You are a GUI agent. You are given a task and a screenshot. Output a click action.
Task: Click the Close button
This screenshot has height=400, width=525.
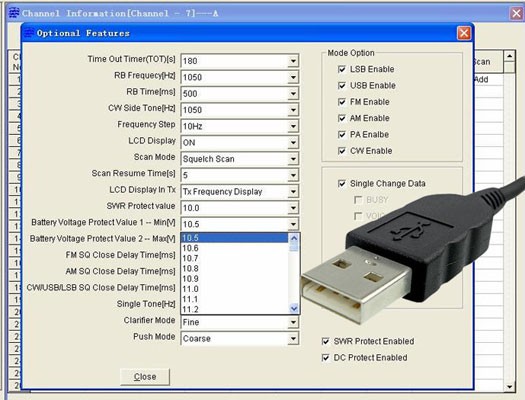tap(145, 377)
